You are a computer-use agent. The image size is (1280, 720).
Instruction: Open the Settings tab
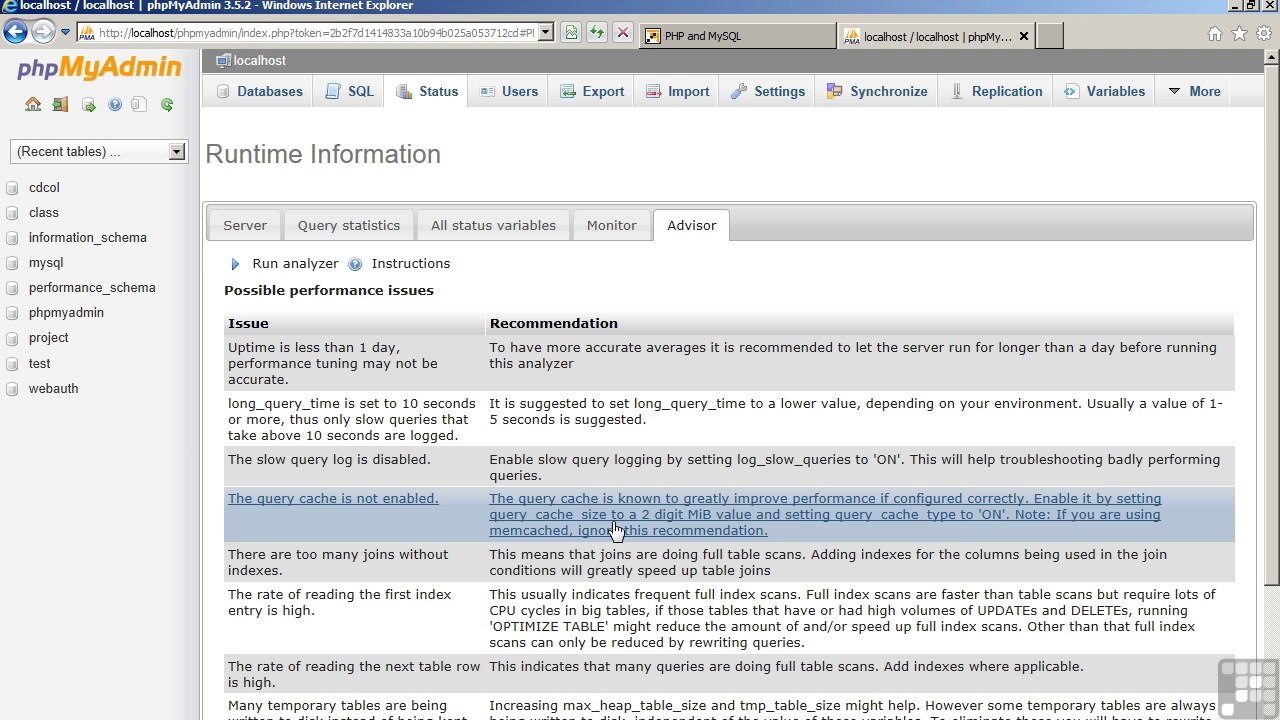(767, 91)
